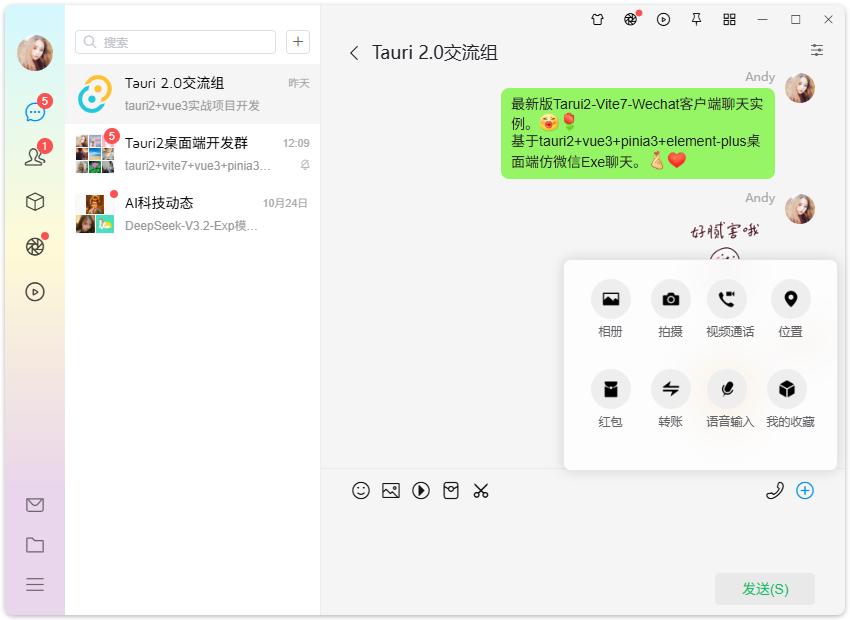
Task: Open the emoji picker
Action: (361, 491)
